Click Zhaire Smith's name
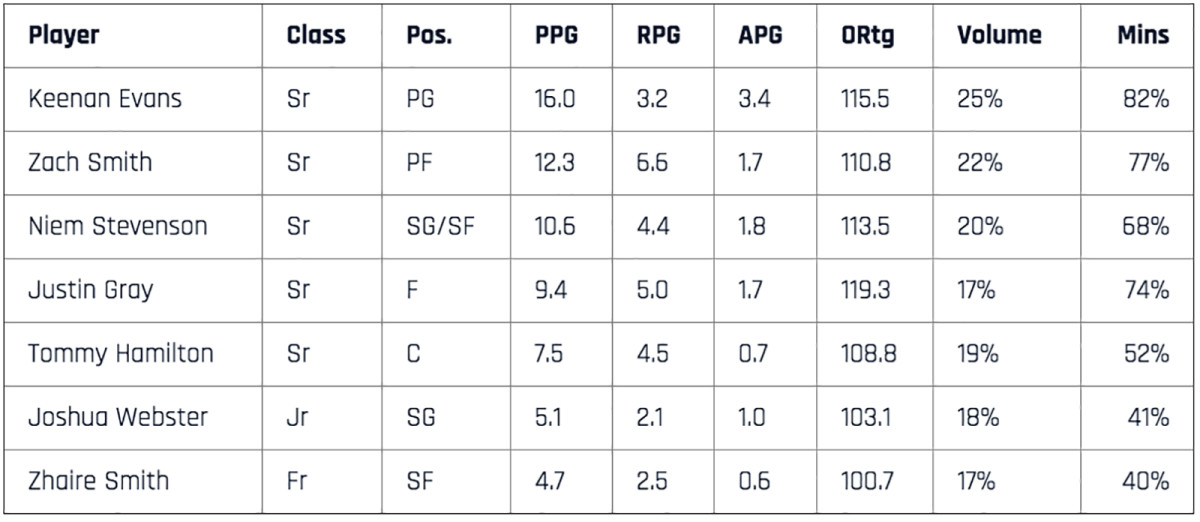This screenshot has height=522, width=1200. point(98,480)
